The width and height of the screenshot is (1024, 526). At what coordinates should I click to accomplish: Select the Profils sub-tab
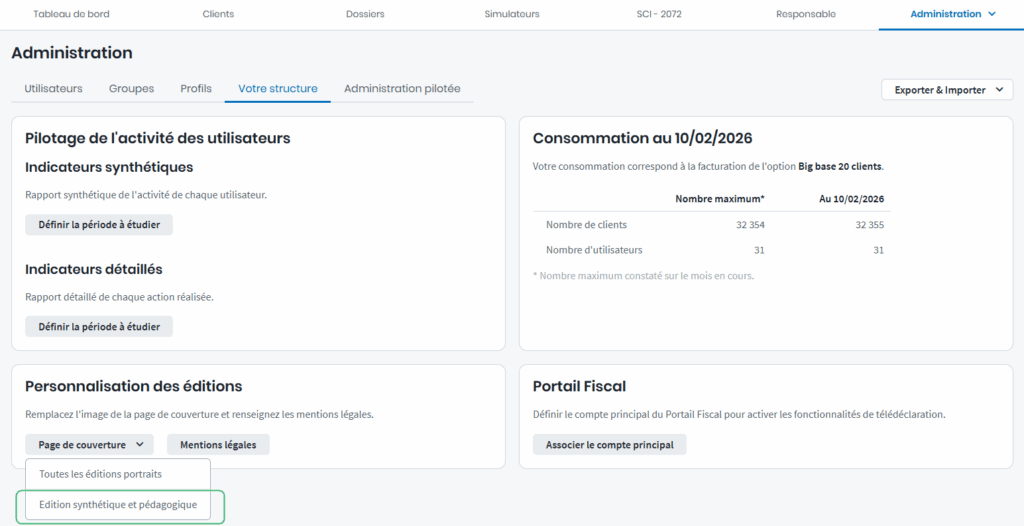[x=196, y=89]
